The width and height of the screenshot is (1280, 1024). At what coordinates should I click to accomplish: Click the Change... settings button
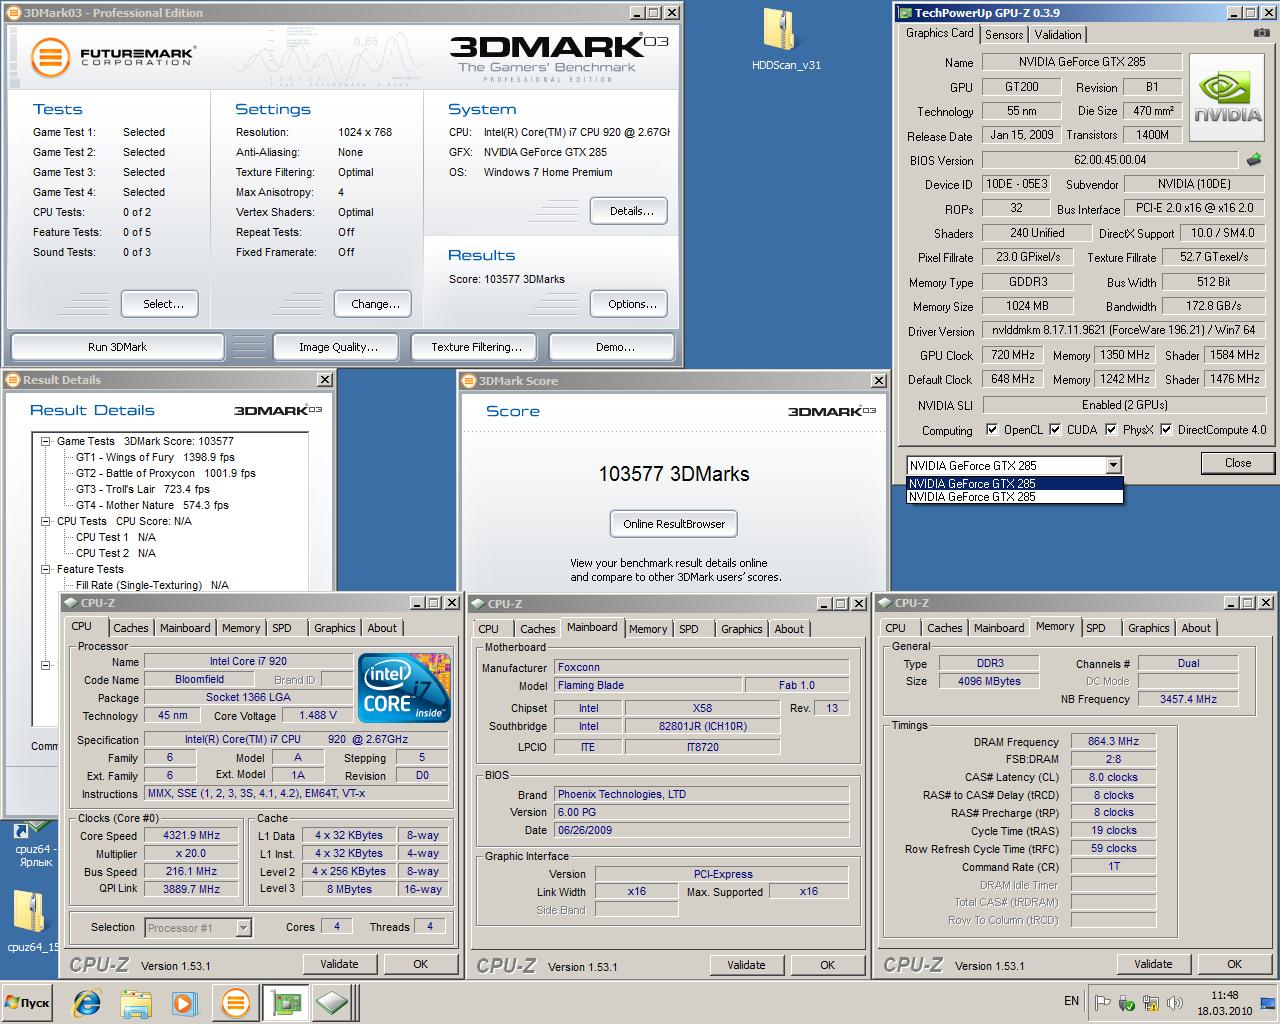click(x=375, y=304)
